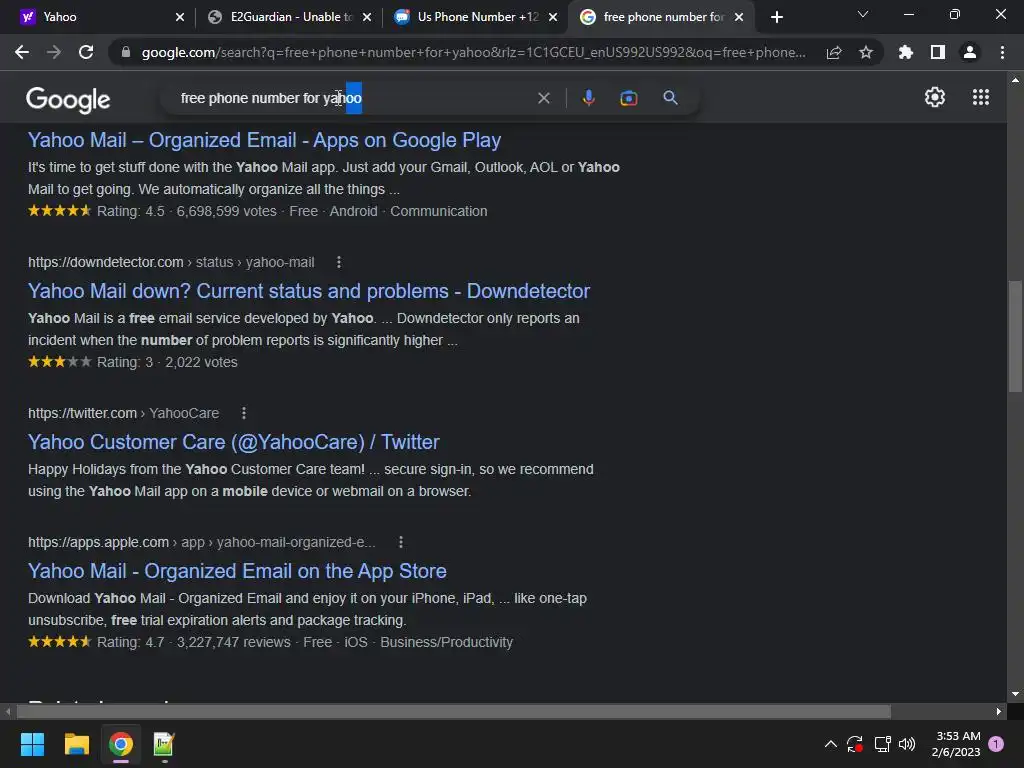
Task: Click the horizontal scrollbar thumb
Action: [x=453, y=711]
